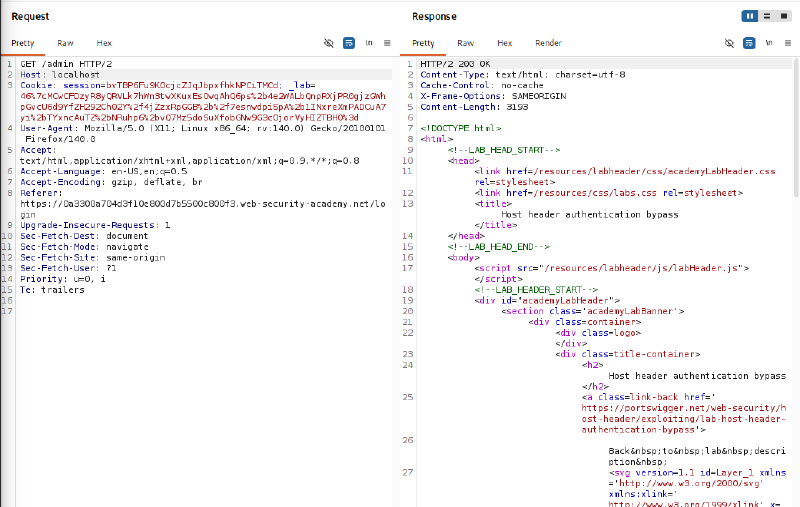Click the 'Cache-Control: no-cache' response header
800x507 pixels.
click(482, 85)
